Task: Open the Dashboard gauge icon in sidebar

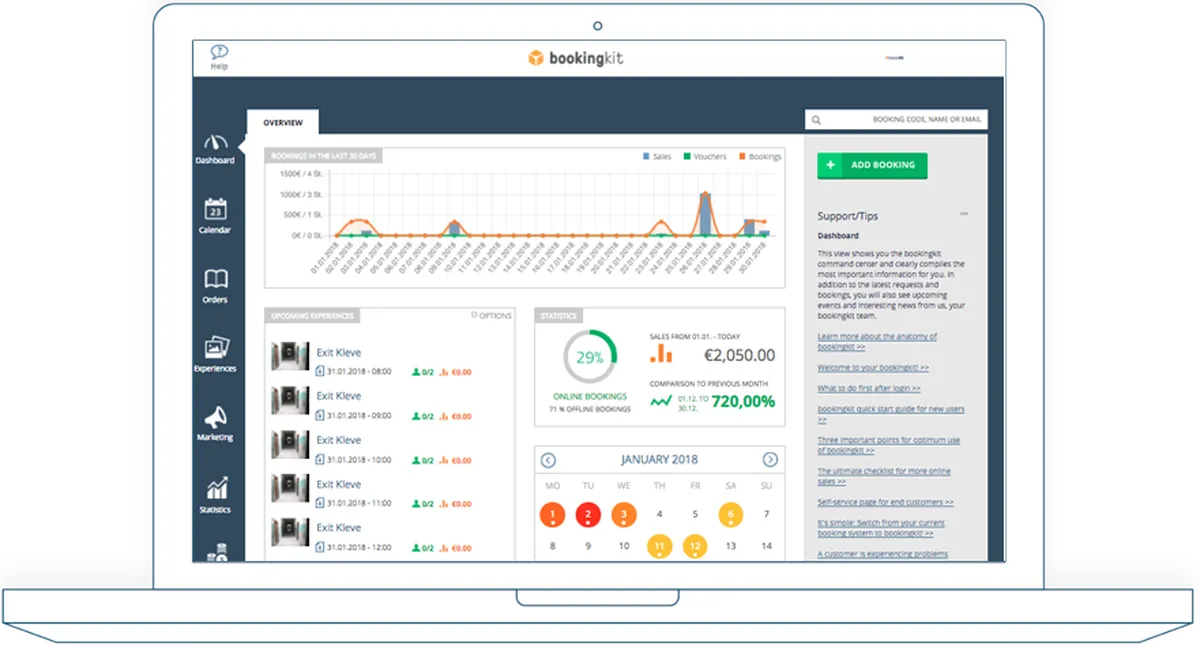Action: point(215,143)
